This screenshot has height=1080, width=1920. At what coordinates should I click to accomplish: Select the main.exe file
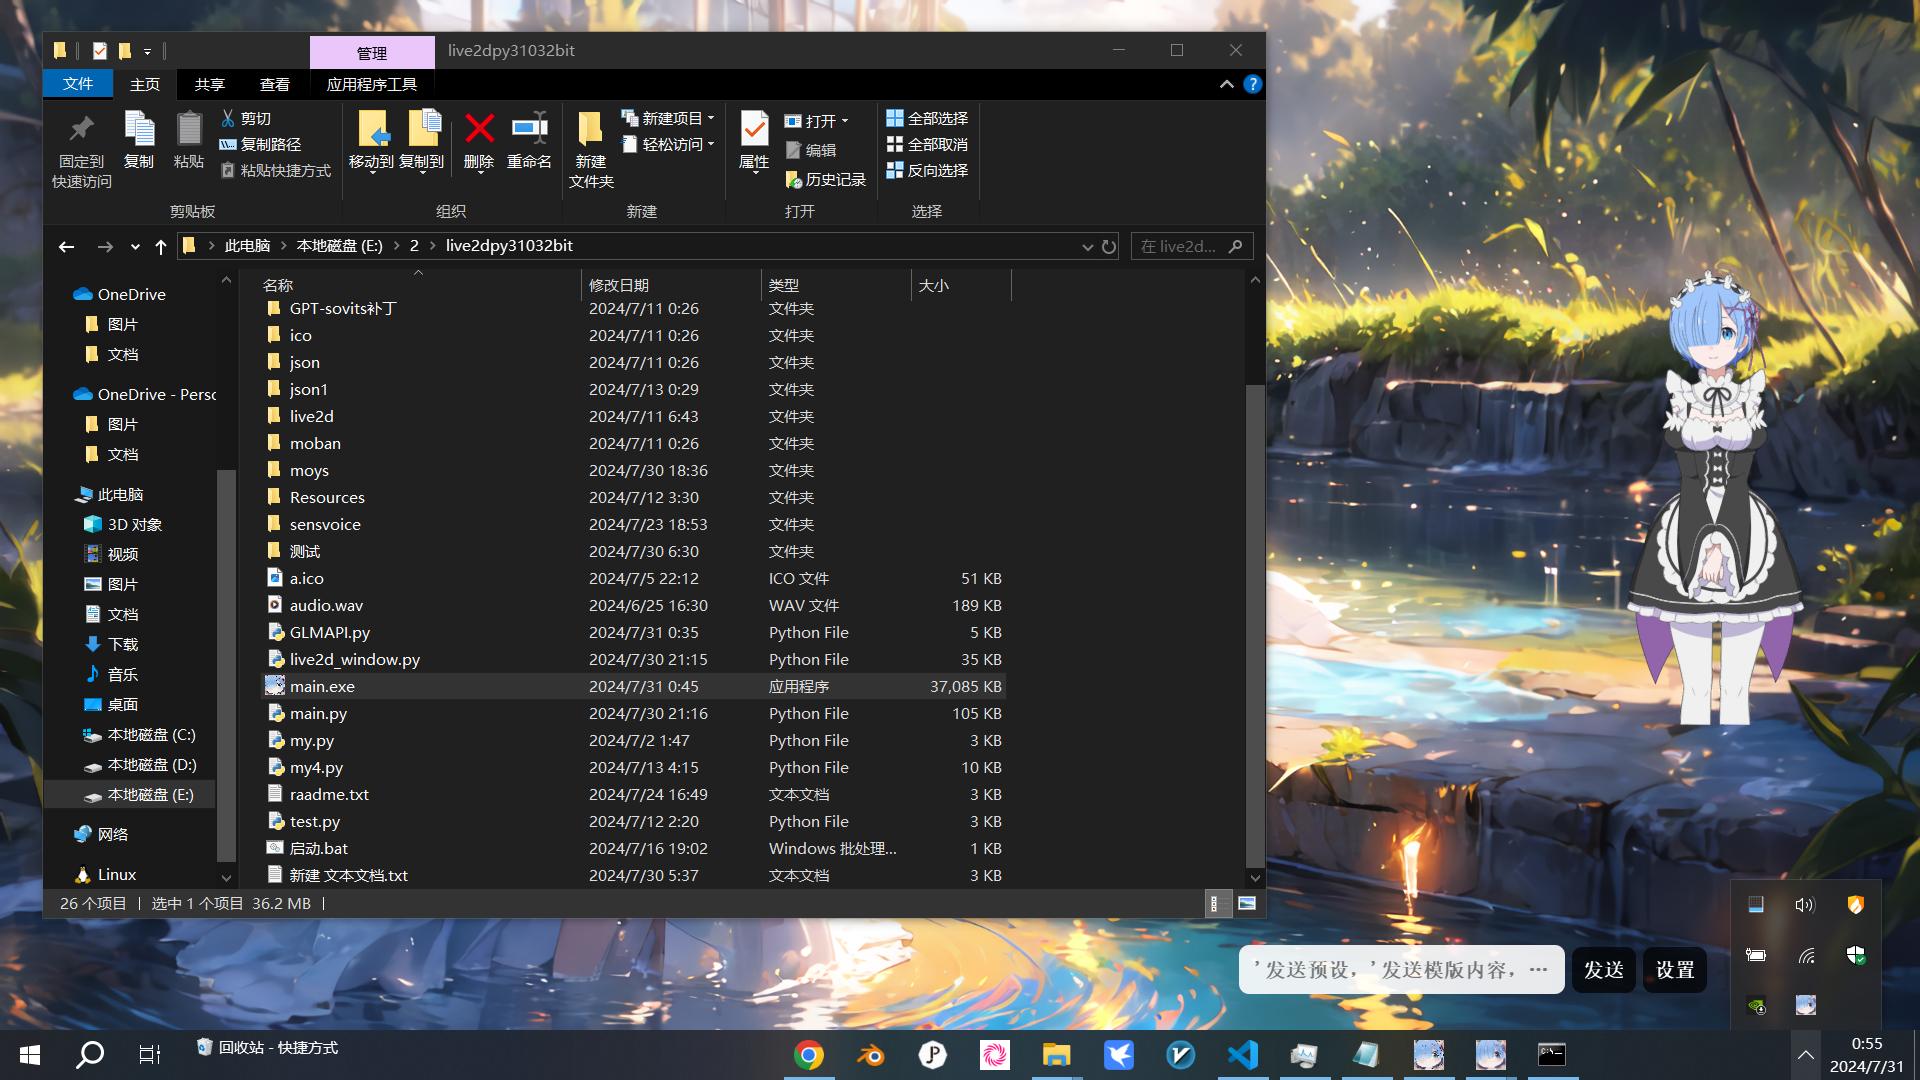[634, 687]
